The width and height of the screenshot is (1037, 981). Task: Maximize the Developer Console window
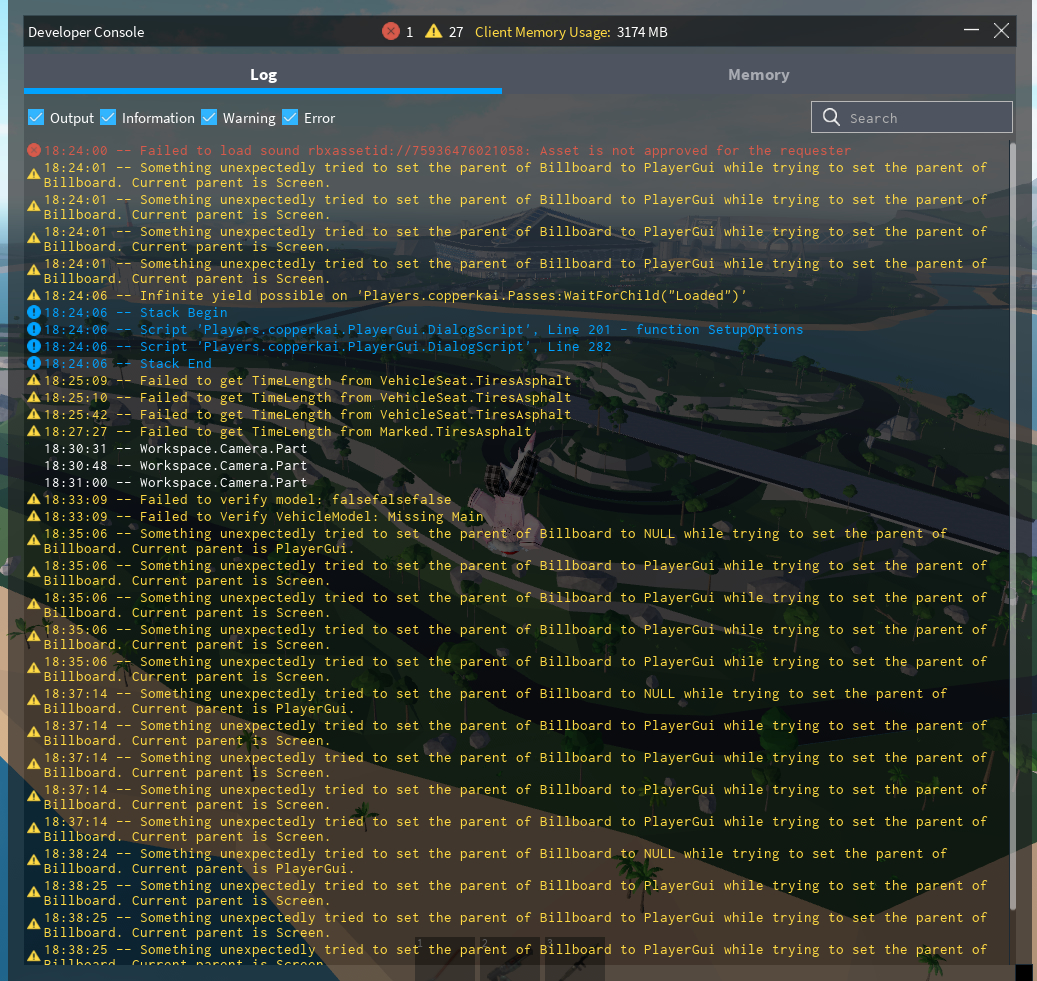970,32
